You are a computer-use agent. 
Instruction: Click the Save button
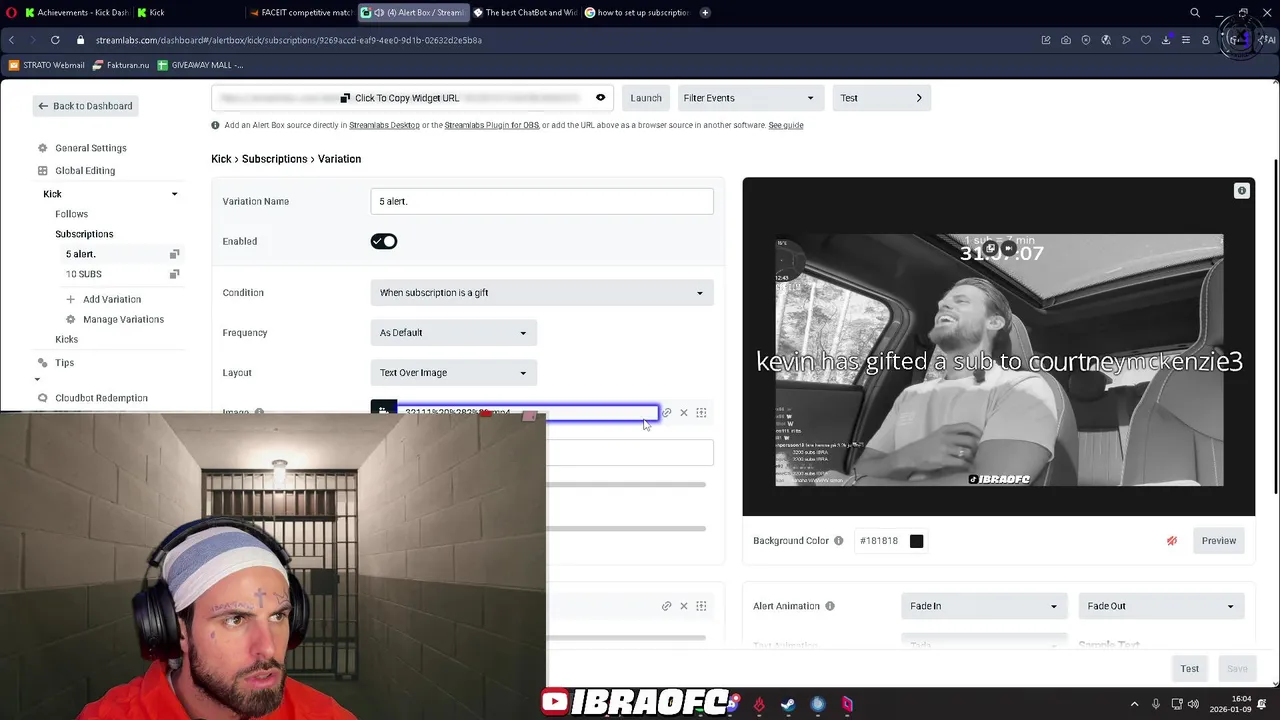[1237, 669]
